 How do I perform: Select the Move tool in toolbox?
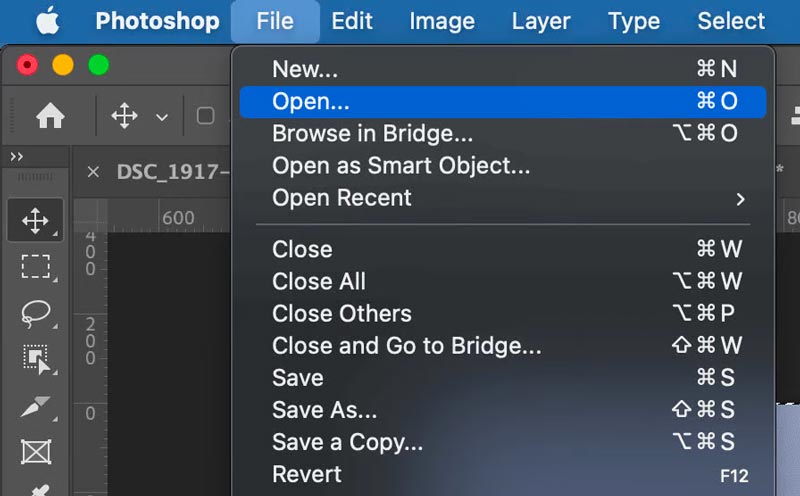point(35,220)
